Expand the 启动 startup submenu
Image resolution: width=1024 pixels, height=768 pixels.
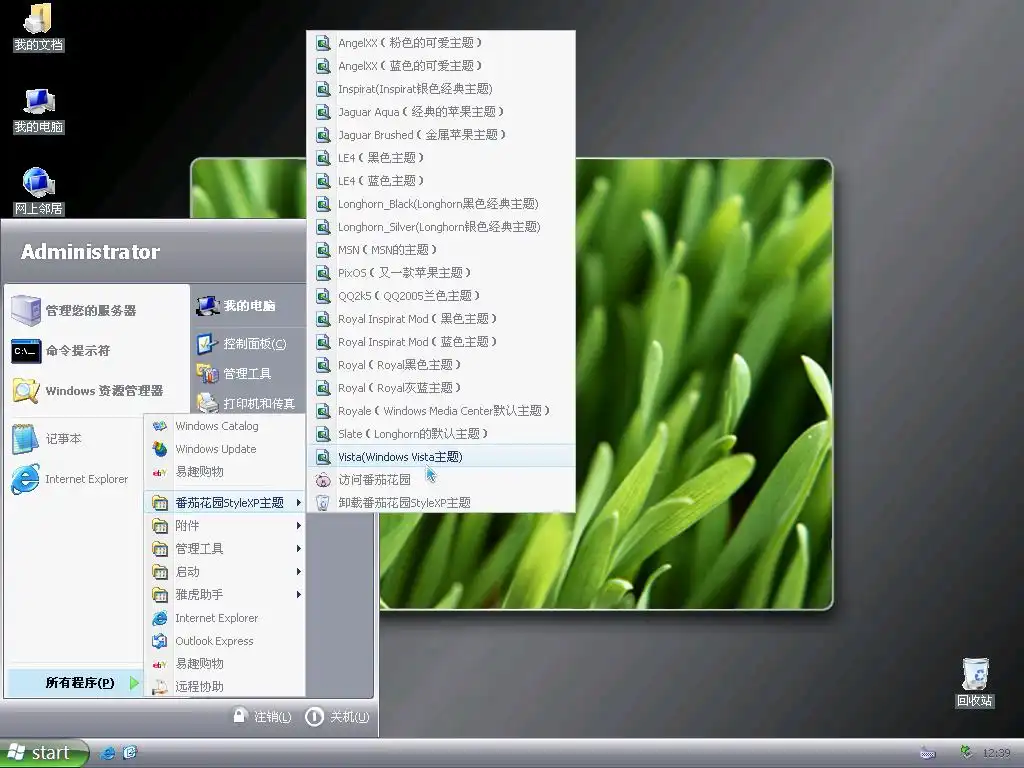point(225,571)
